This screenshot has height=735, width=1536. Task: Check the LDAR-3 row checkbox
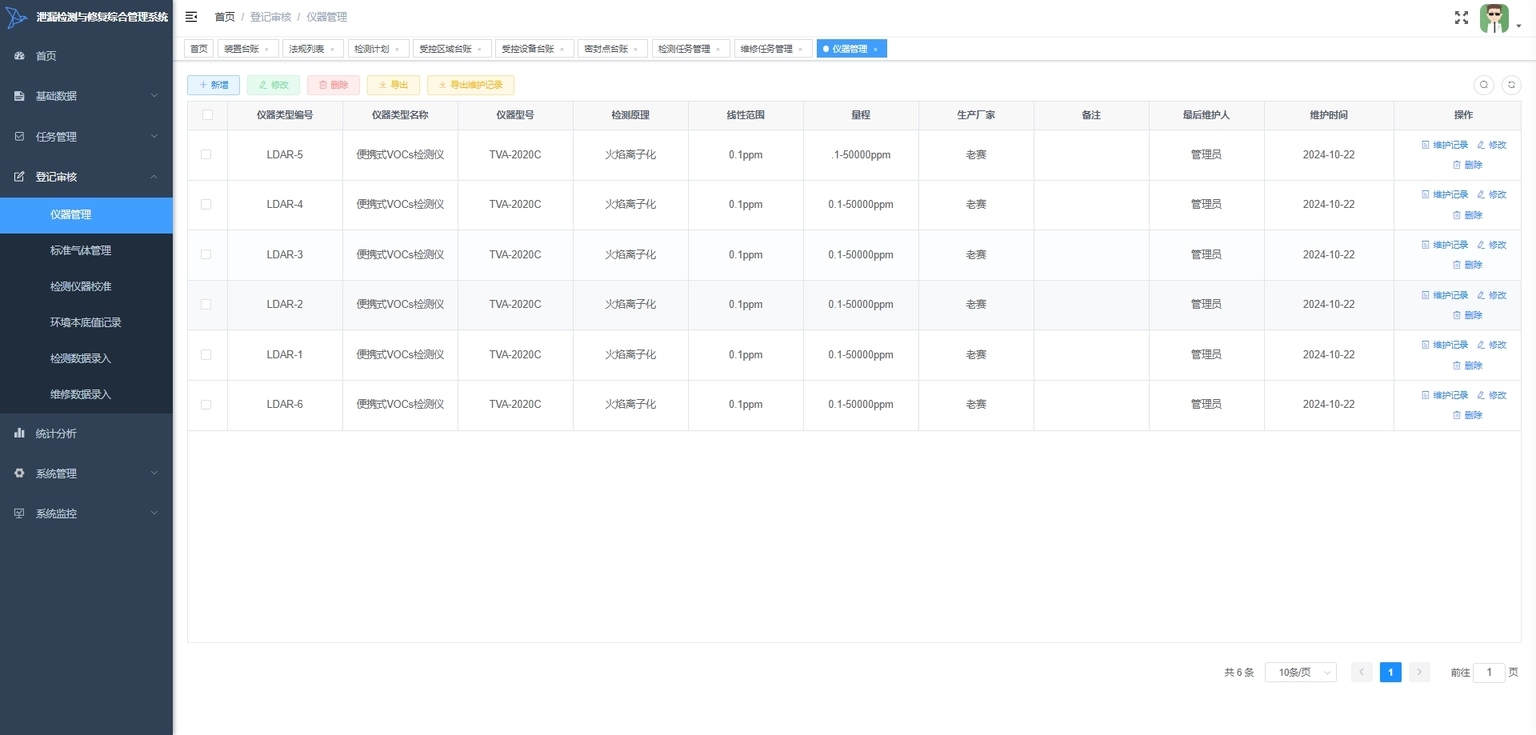pyautogui.click(x=207, y=255)
